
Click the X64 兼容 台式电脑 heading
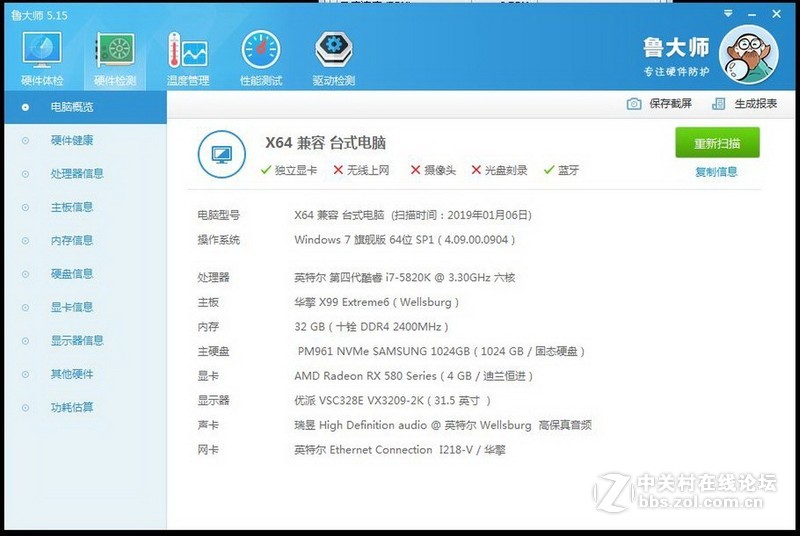click(x=326, y=143)
